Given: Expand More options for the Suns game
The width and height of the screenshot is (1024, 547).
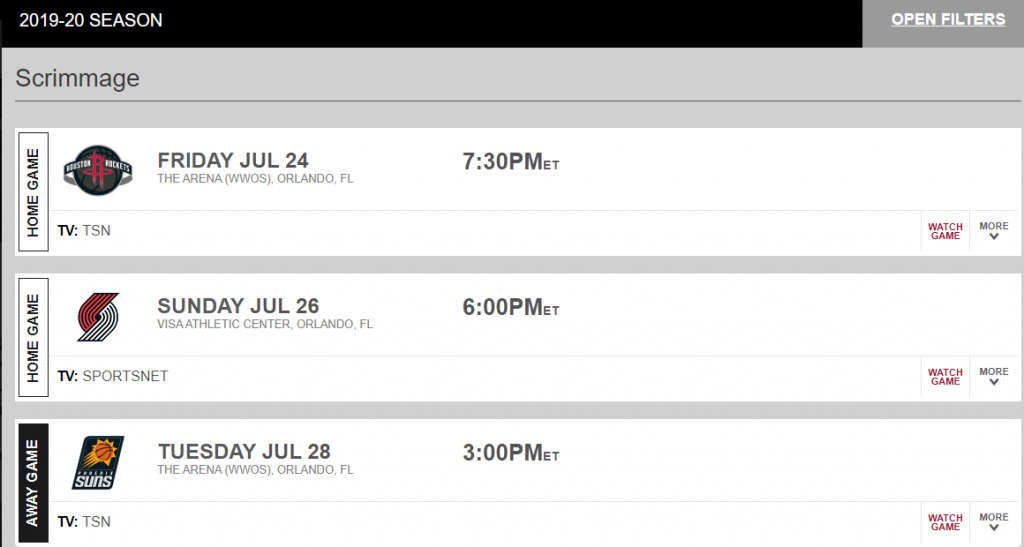Looking at the screenshot, I should [993, 522].
